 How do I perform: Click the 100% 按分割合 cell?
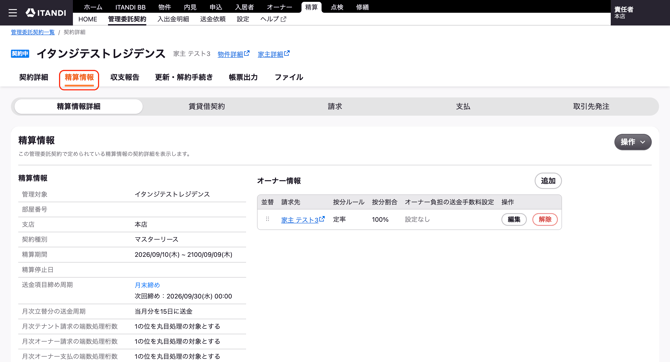380,219
